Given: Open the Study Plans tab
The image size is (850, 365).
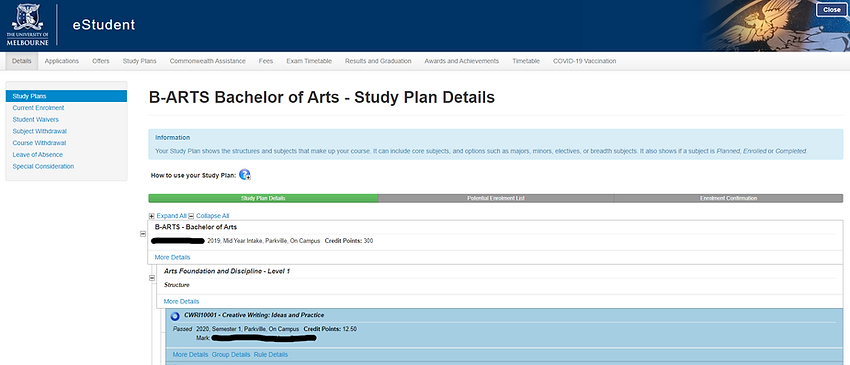Looking at the screenshot, I should click(139, 61).
